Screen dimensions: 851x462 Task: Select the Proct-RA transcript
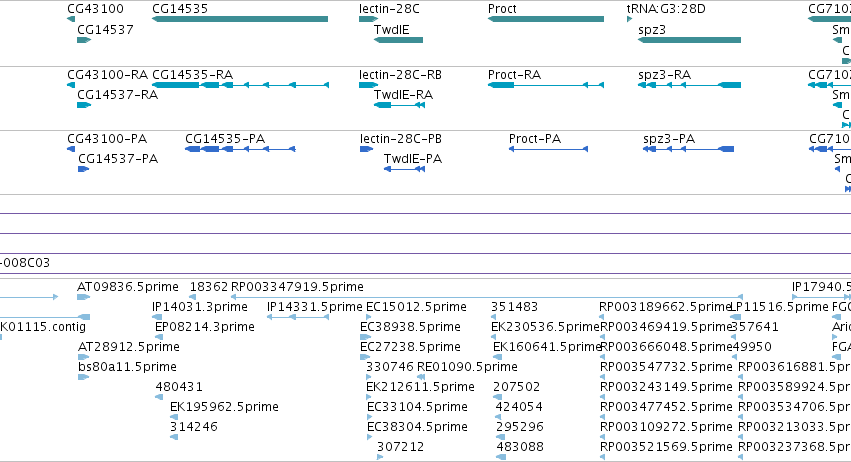pos(546,85)
